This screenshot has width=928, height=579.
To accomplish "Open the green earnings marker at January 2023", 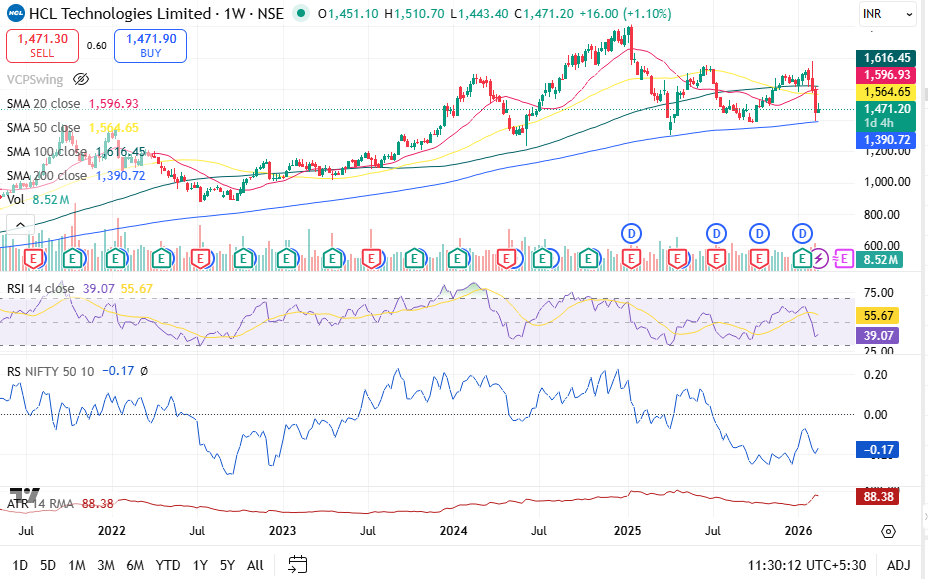I will click(x=286, y=259).
